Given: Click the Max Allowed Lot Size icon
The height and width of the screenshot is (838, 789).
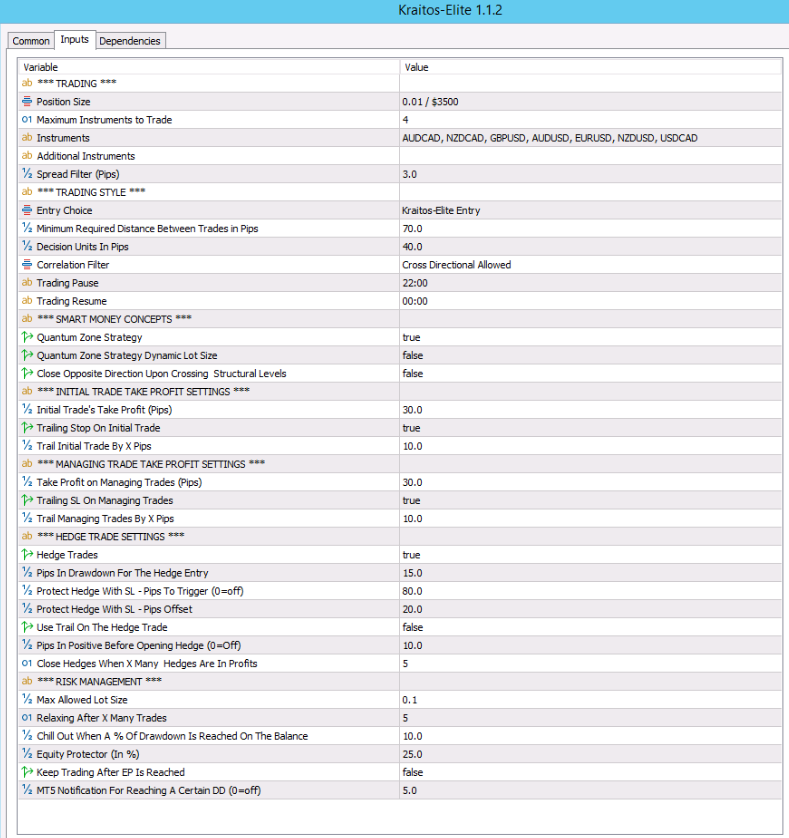Looking at the screenshot, I should (27, 700).
